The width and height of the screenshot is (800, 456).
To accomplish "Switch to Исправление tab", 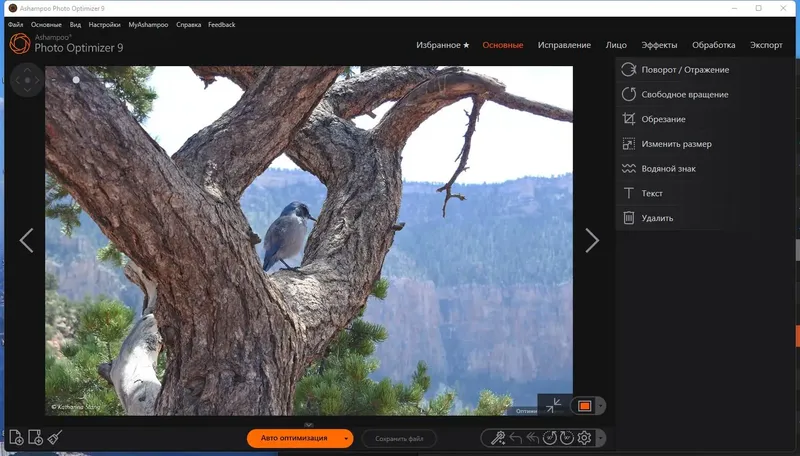I will 564,45.
